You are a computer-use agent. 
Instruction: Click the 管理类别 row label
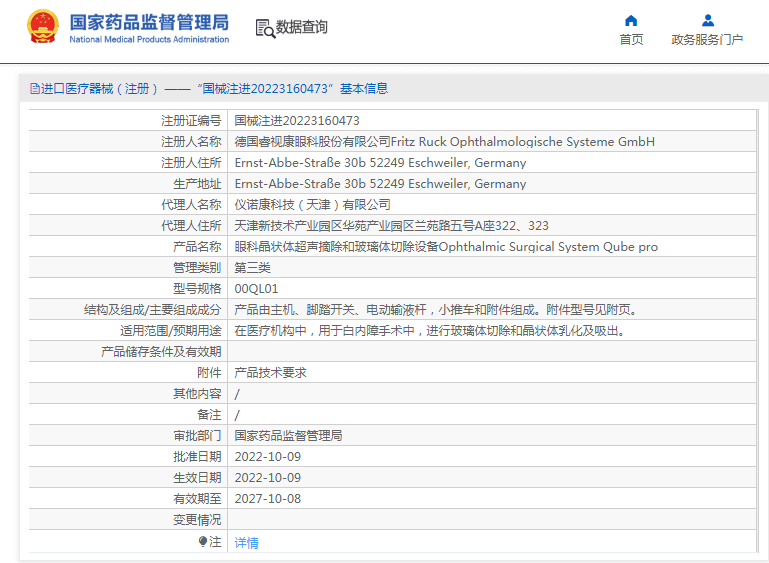click(x=197, y=268)
